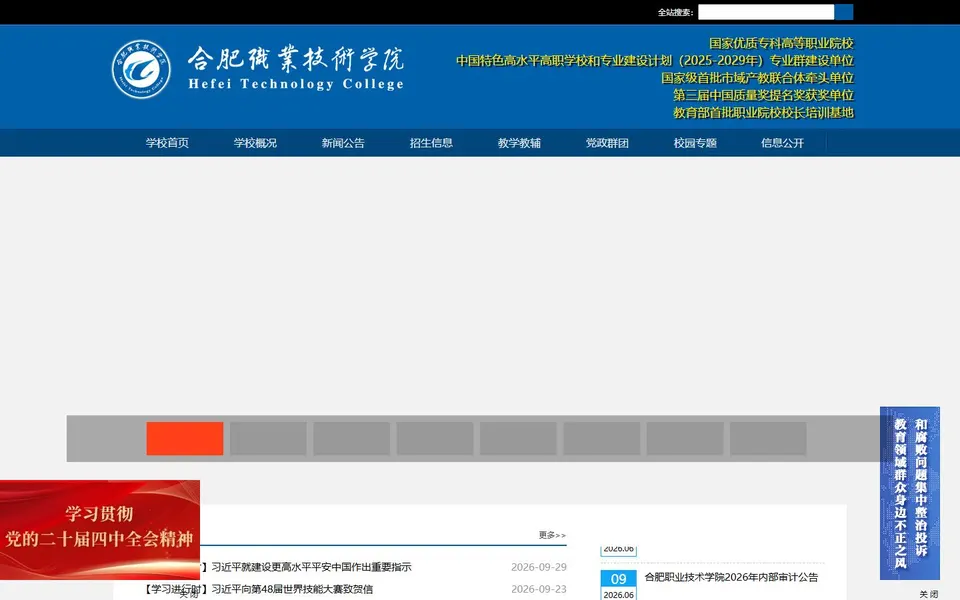Image resolution: width=960 pixels, height=600 pixels.
Task: Click the date 2026-09-29 in the news list
Action: 539,568
